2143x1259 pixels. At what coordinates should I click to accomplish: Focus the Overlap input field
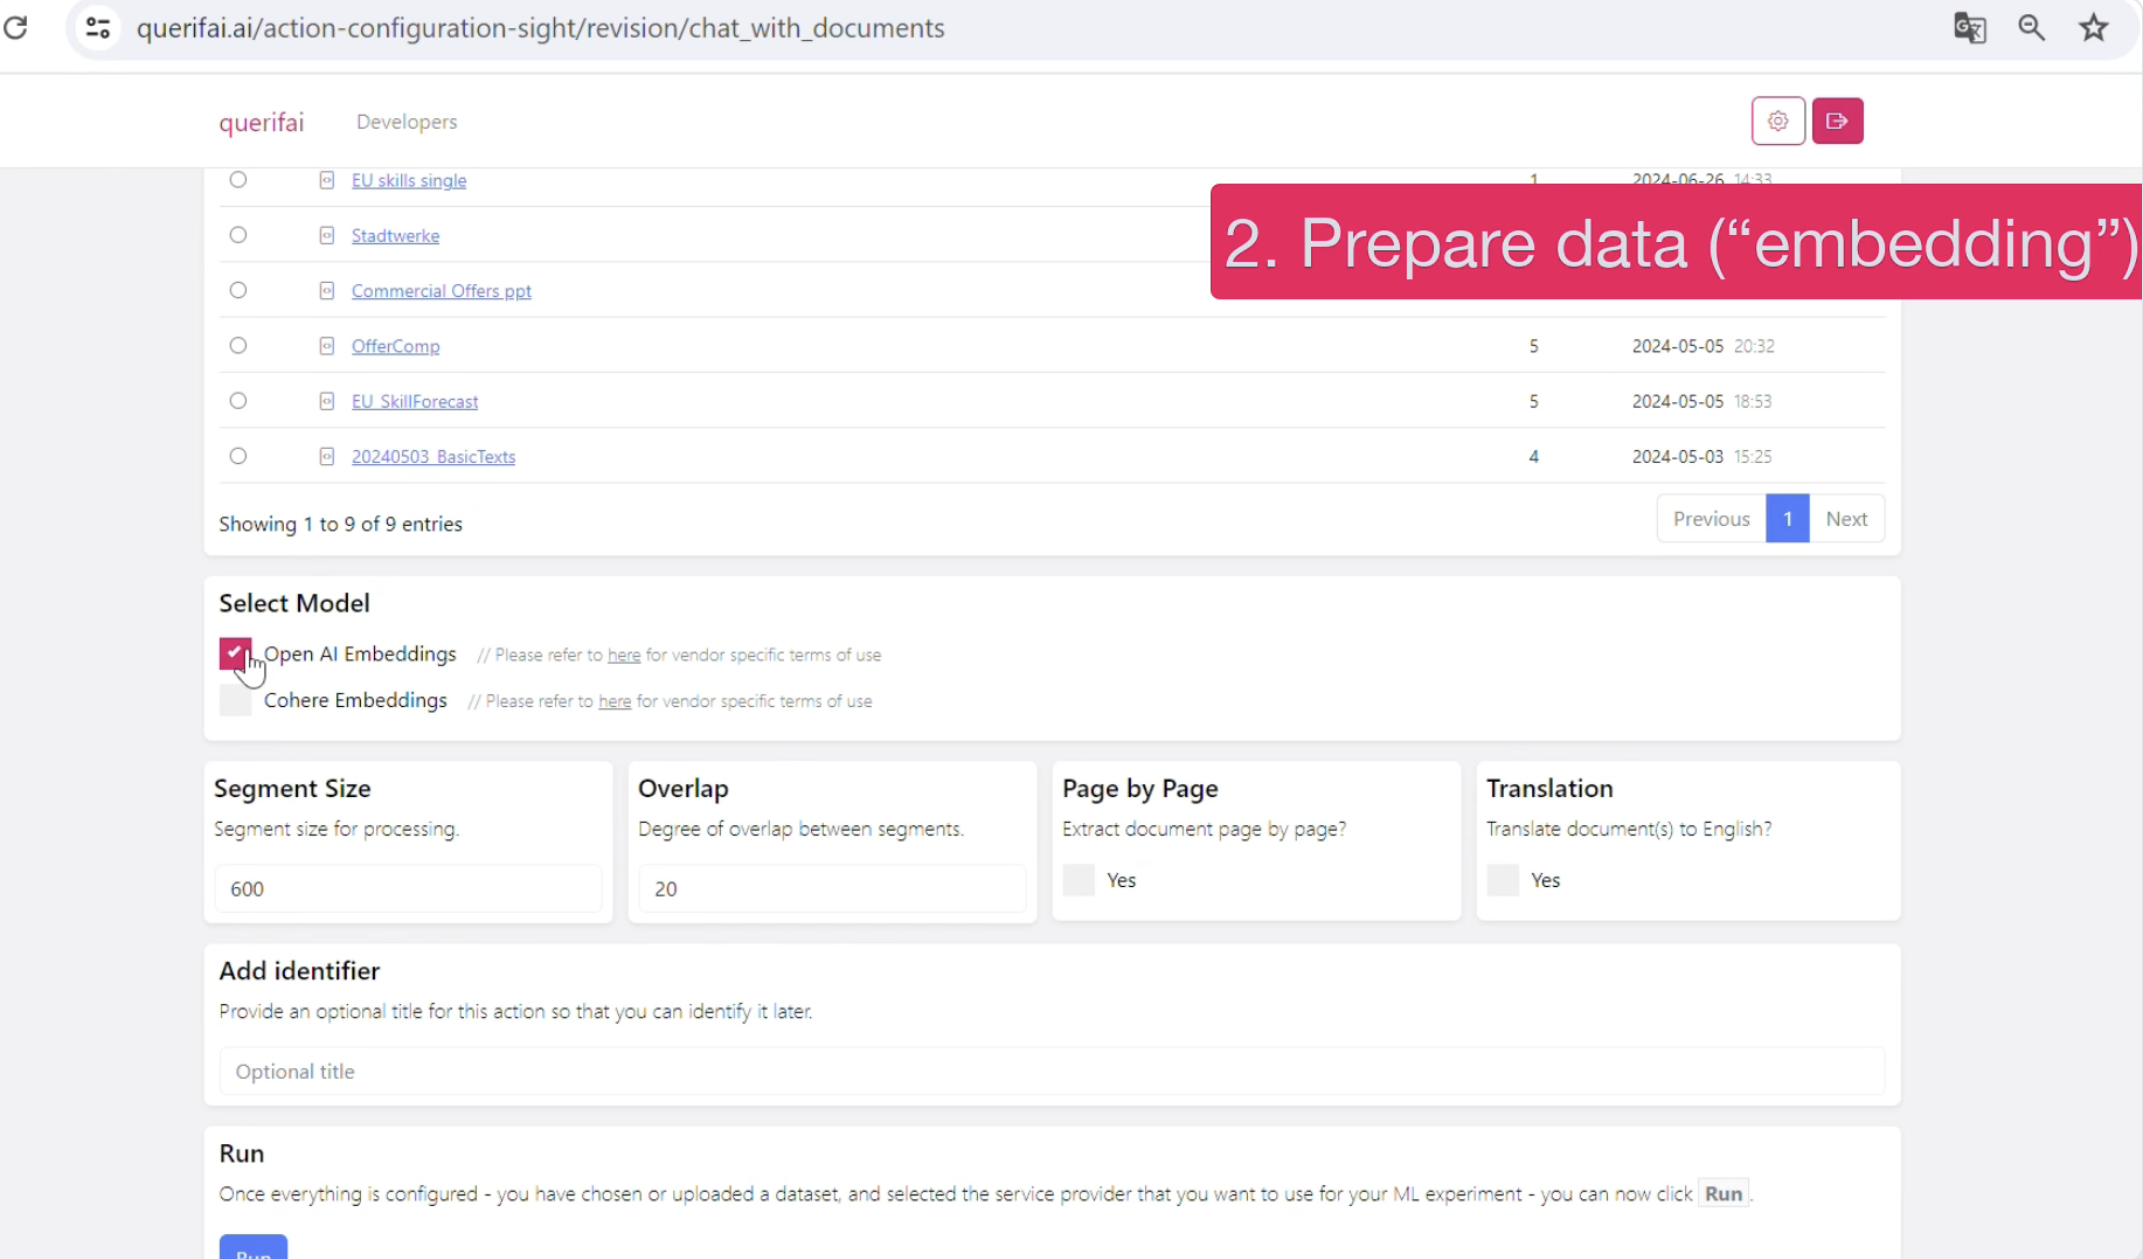pos(832,888)
